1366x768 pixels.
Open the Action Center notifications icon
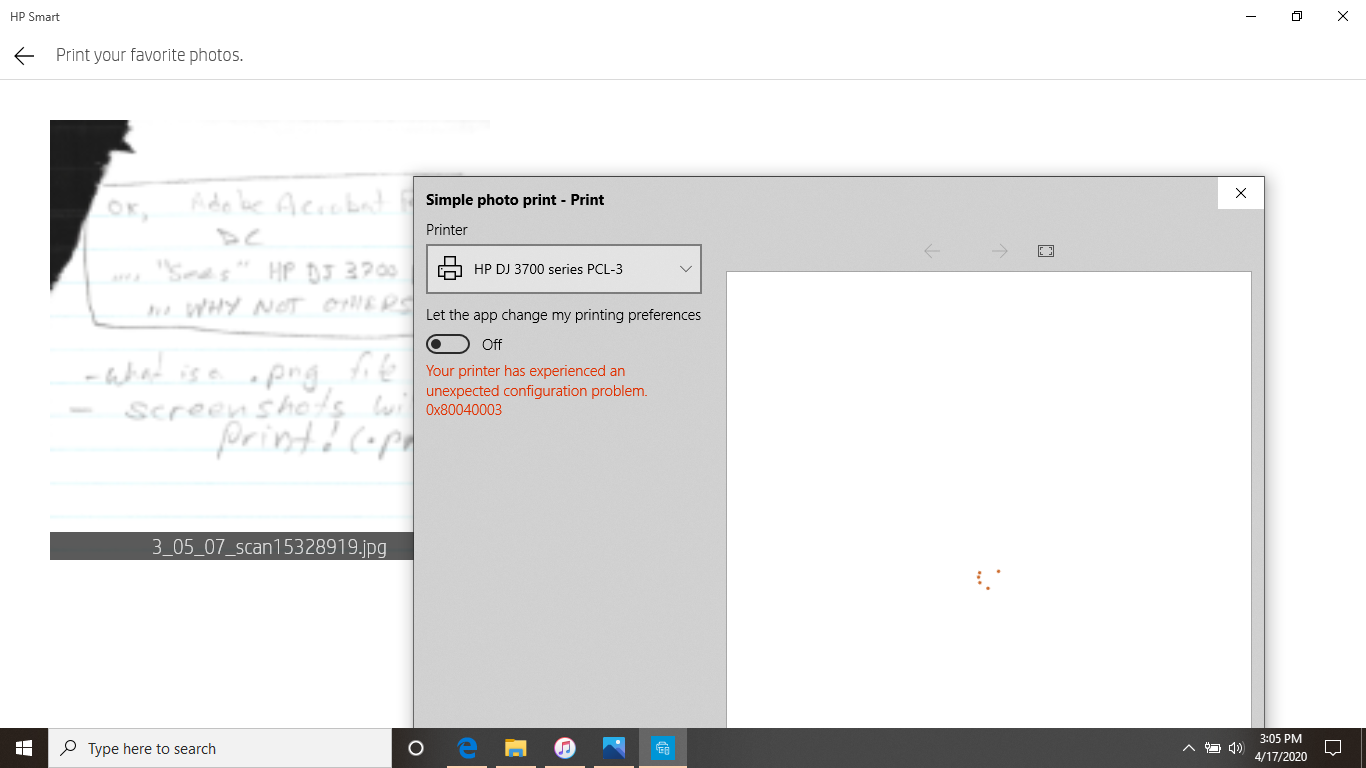1332,748
